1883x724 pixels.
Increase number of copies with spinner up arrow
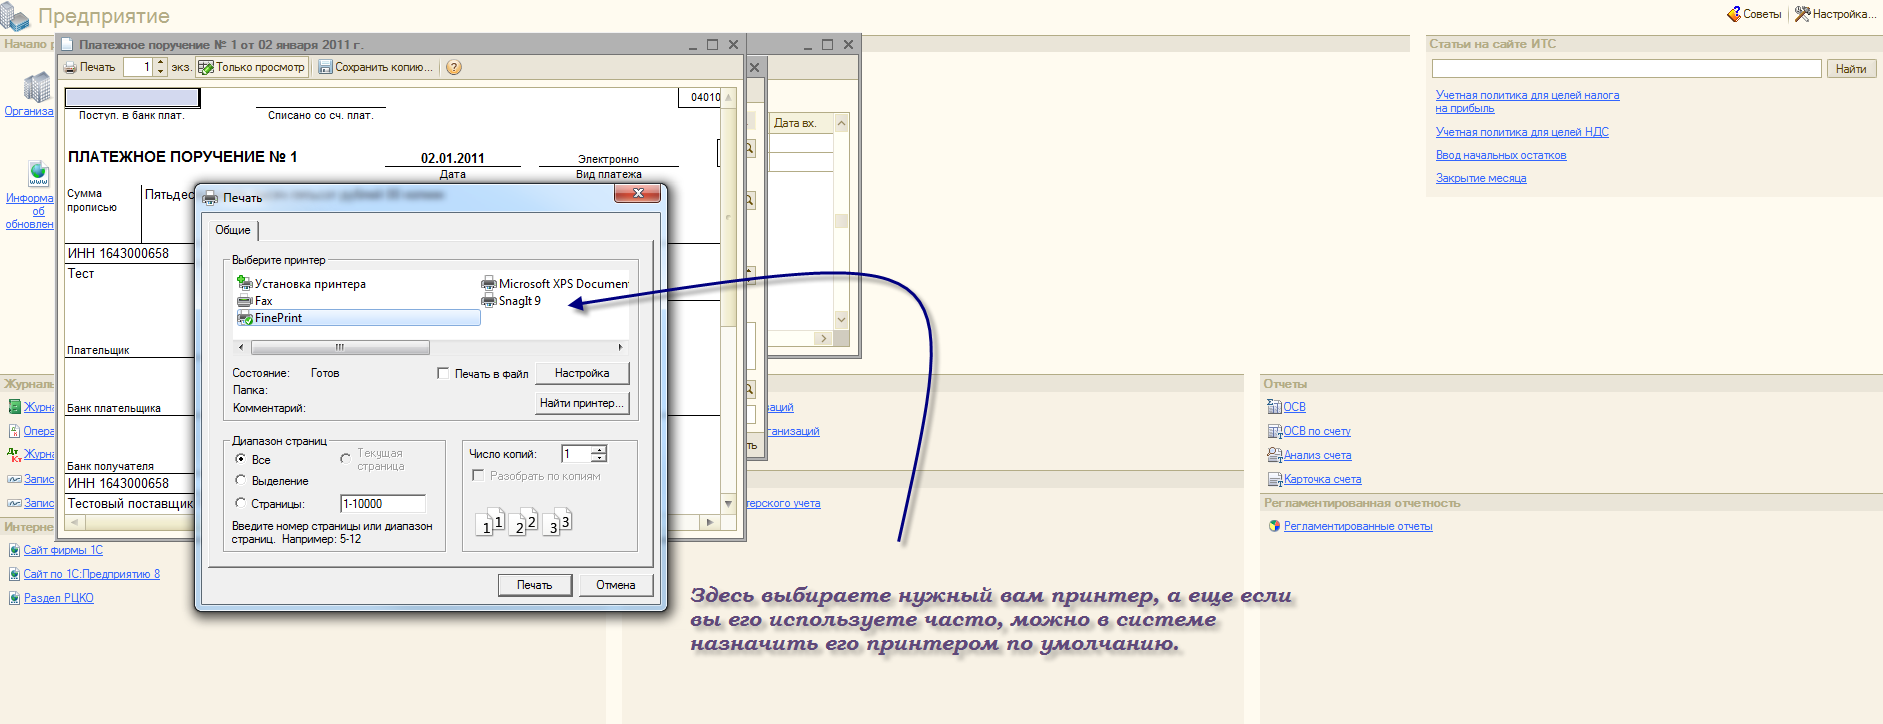click(x=598, y=450)
